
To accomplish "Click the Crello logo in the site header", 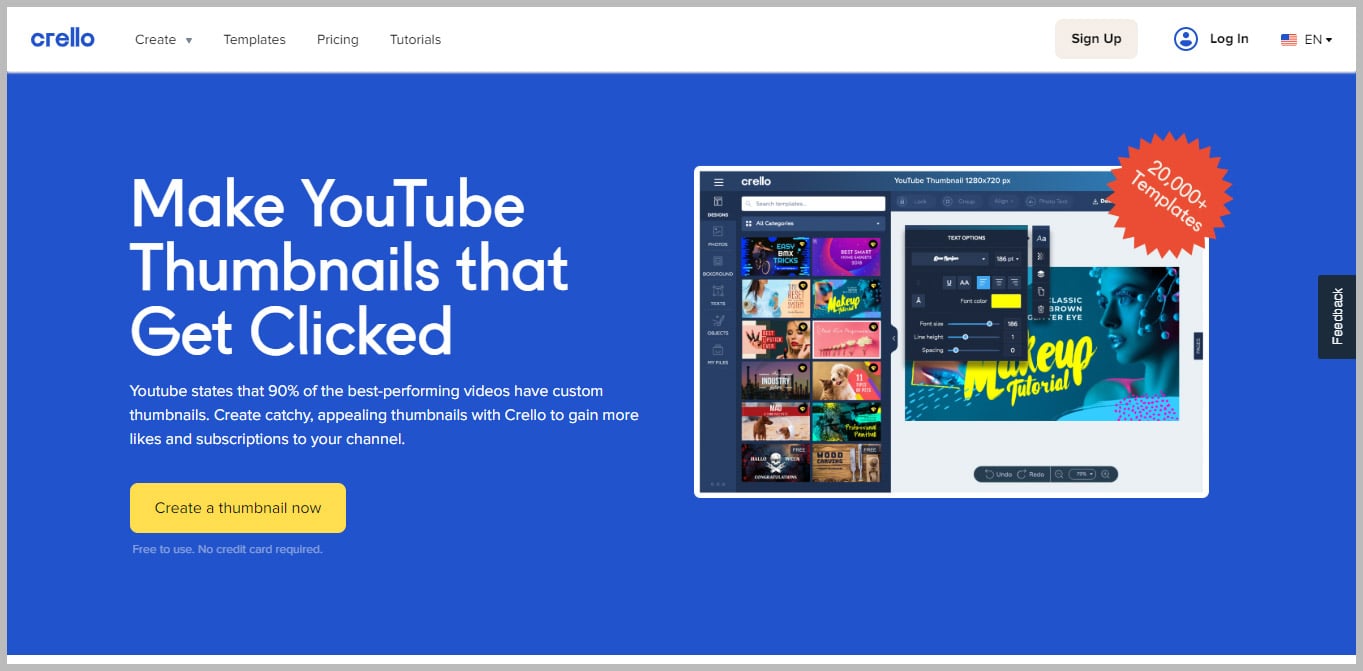I will click(62, 38).
